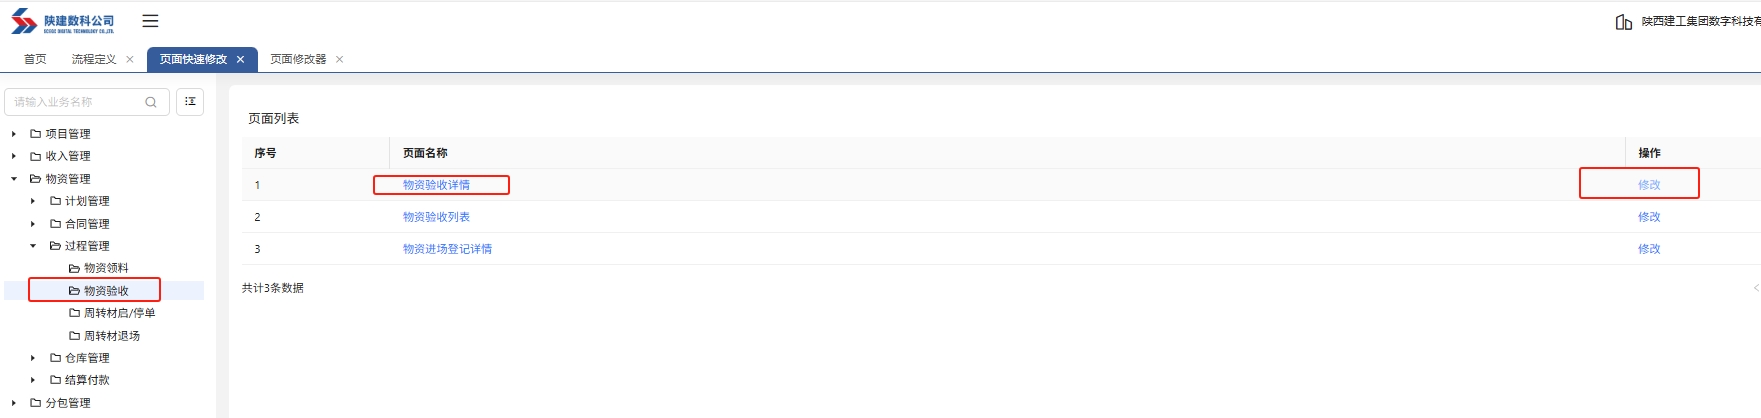Screen dimensions: 1761x418
Task: Click 修改 for 物资进场登记详情
Action: click(x=1649, y=249)
